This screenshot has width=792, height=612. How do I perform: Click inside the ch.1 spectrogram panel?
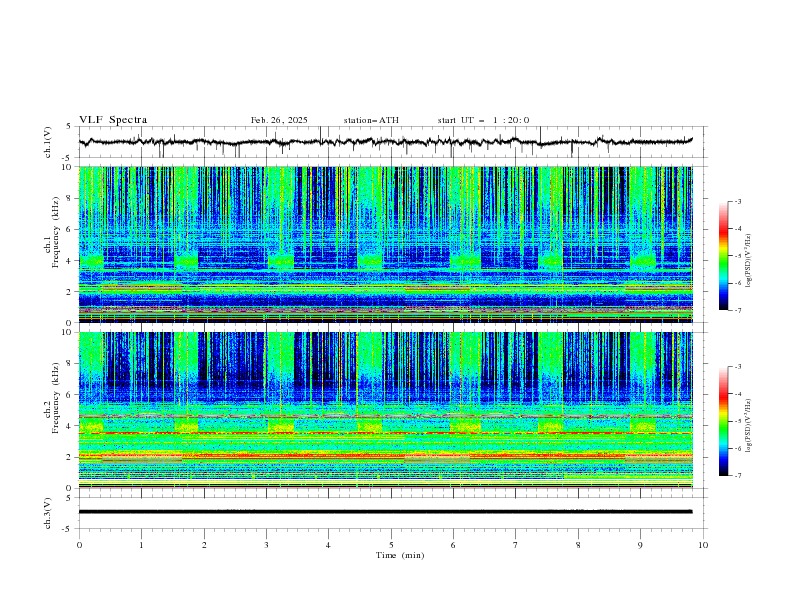(385, 244)
